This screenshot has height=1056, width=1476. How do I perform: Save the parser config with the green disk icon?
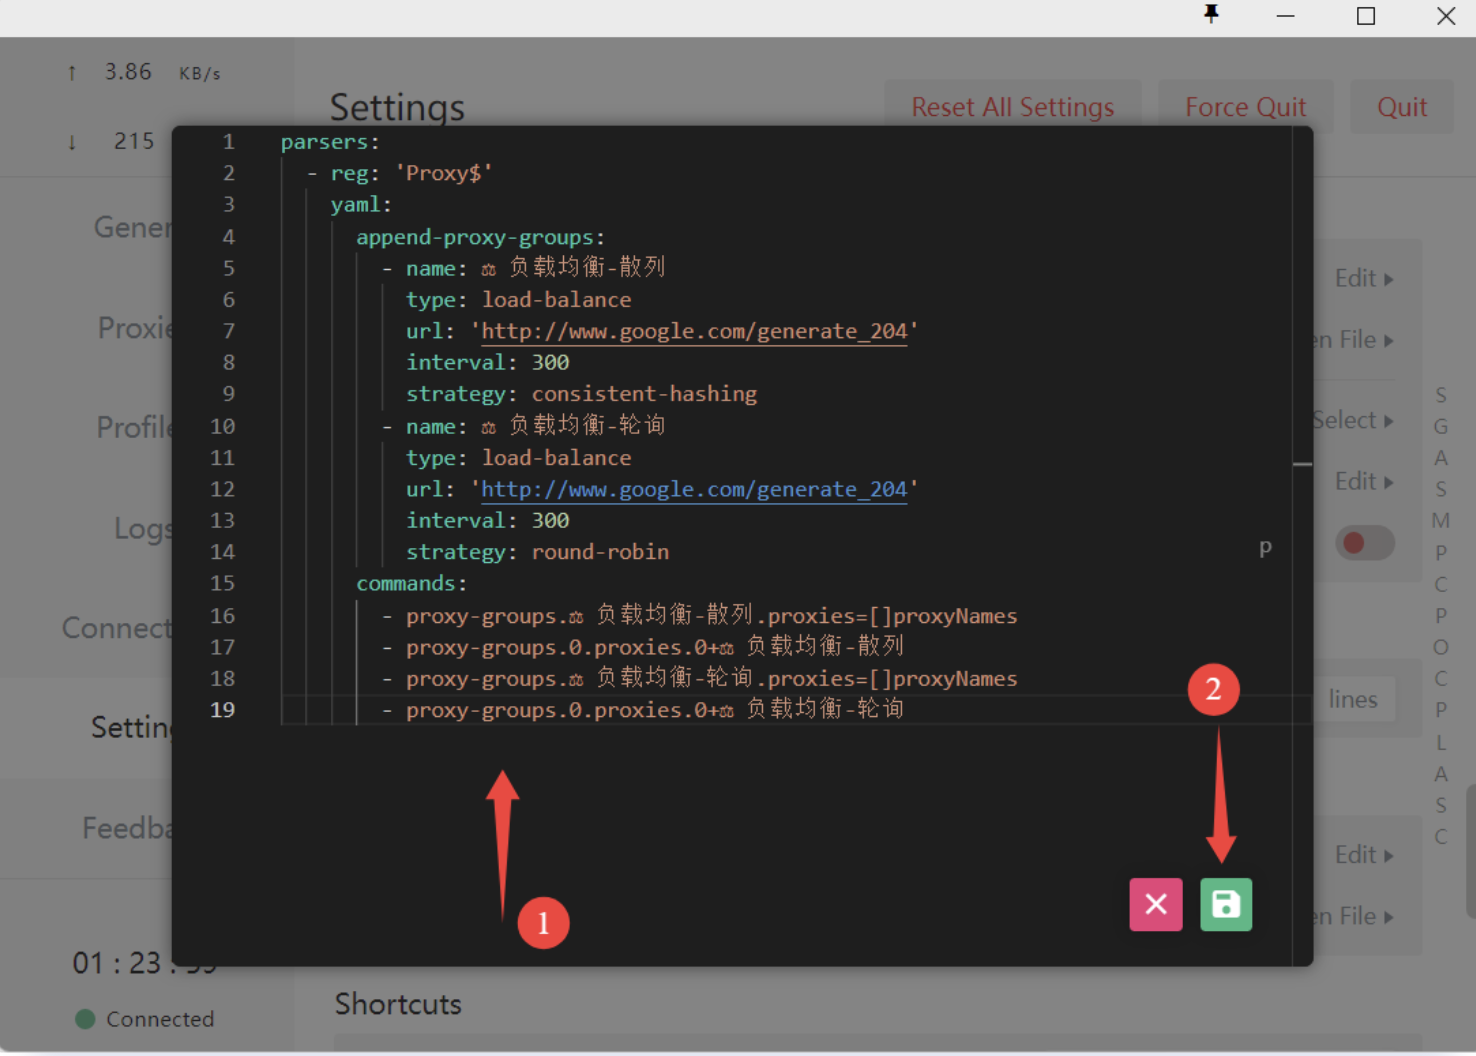(1226, 905)
